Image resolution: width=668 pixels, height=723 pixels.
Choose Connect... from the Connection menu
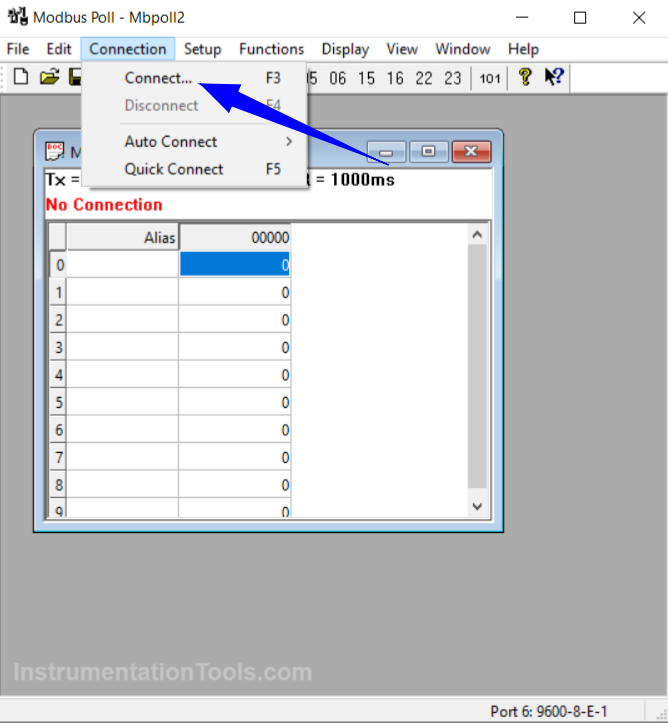click(158, 78)
